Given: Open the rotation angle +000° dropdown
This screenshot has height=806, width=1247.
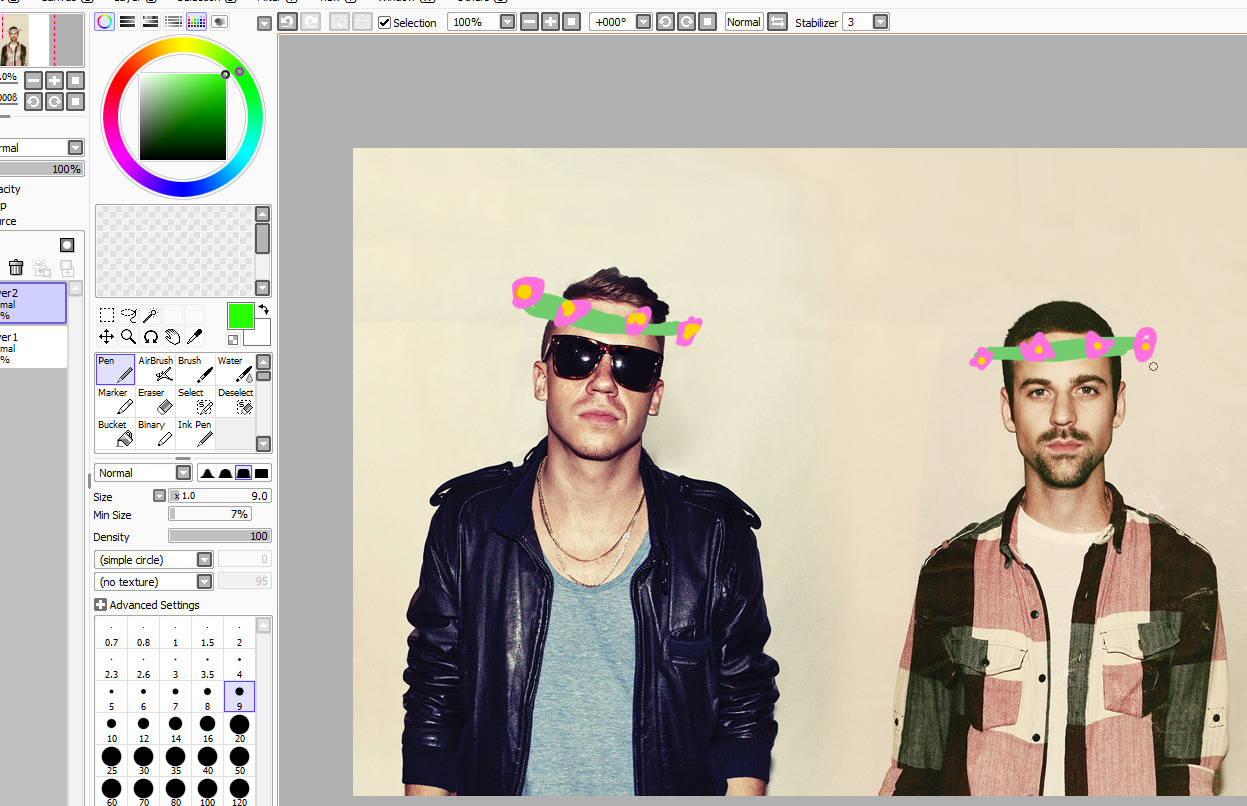Looking at the screenshot, I should point(643,22).
